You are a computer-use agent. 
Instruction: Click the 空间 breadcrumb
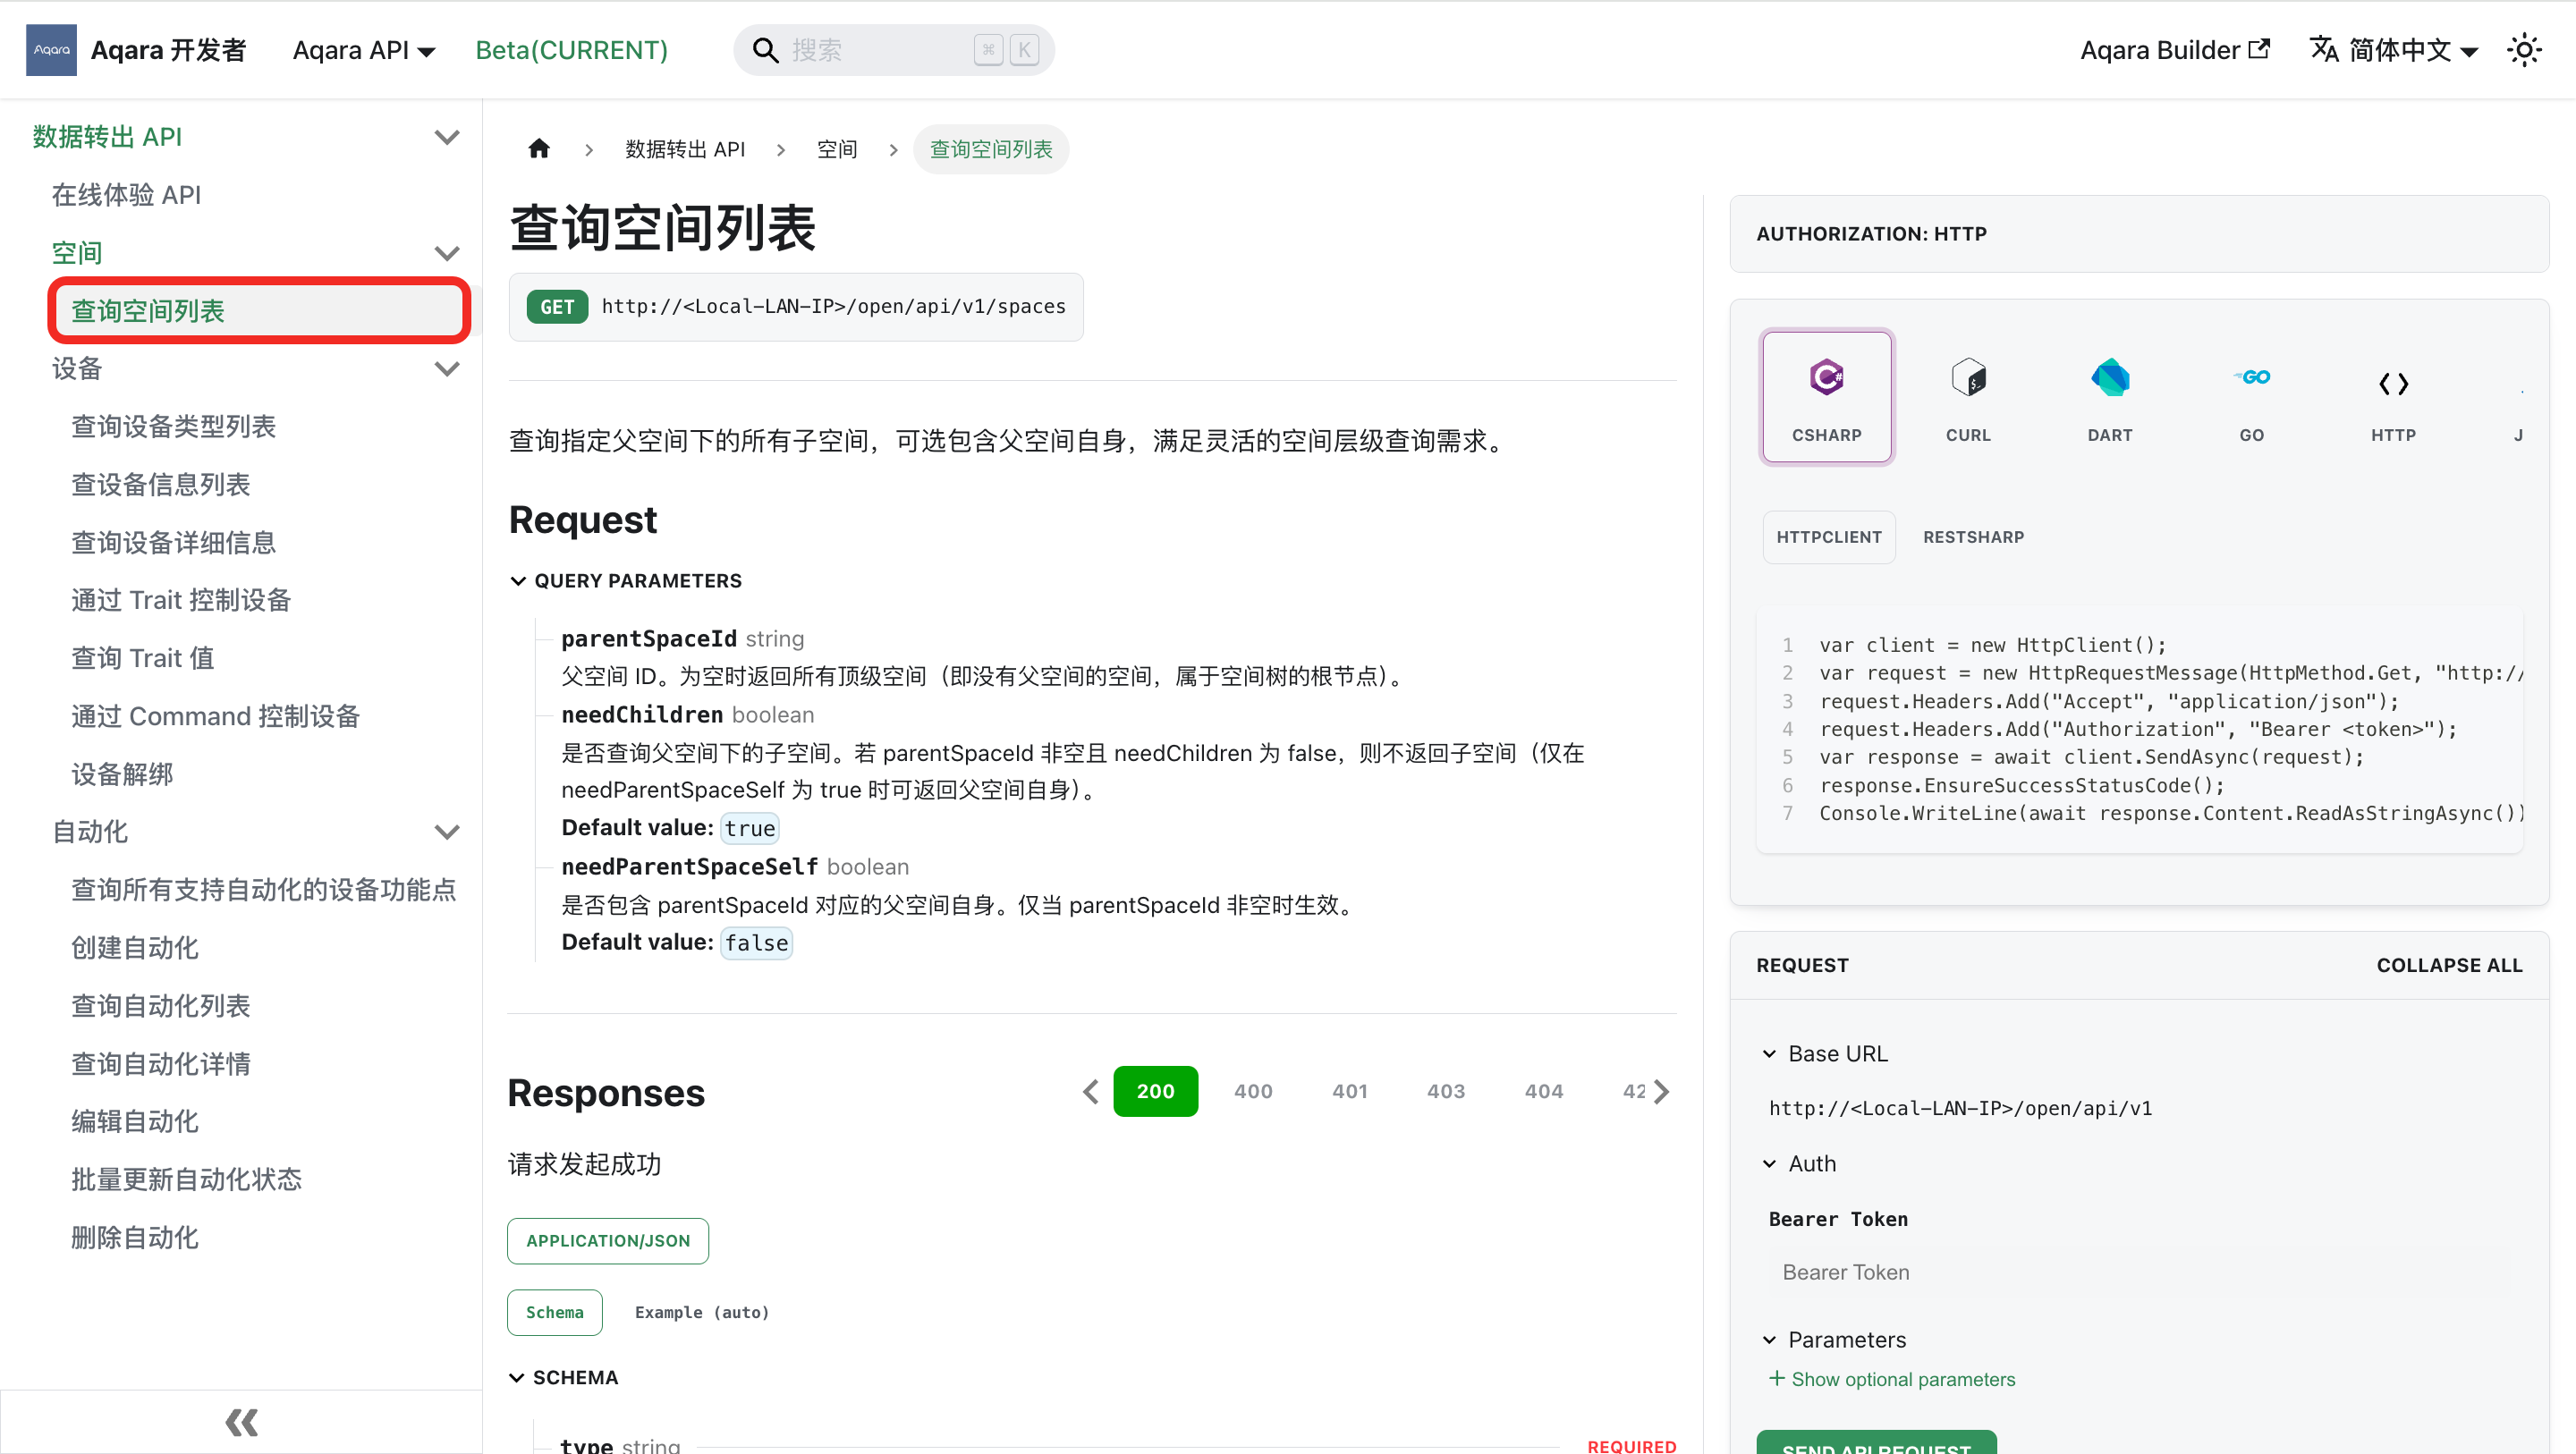837,149
